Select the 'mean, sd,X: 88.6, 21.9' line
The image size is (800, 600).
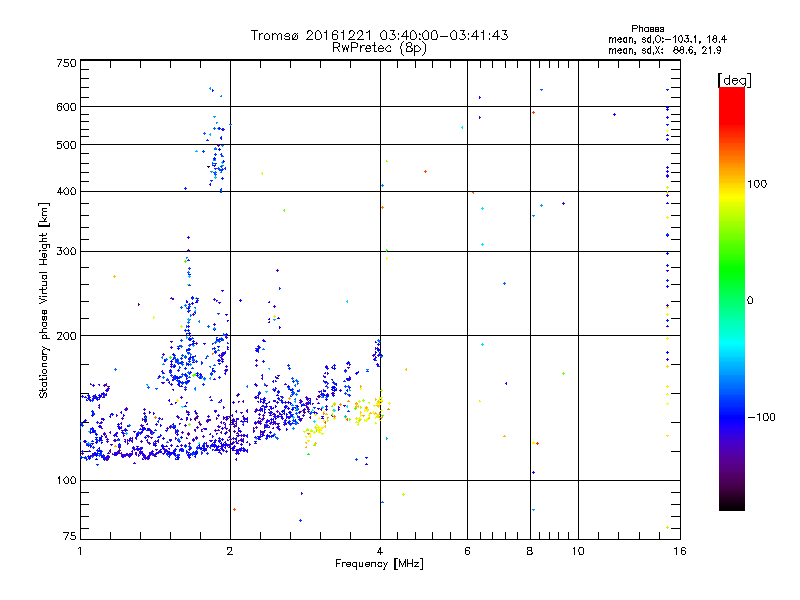tap(664, 51)
